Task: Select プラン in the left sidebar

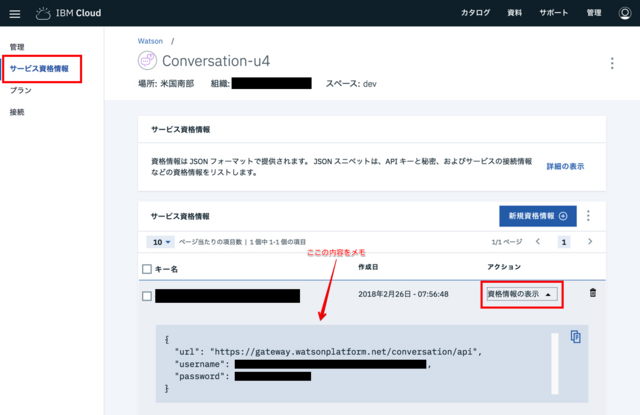Action: pyautogui.click(x=20, y=90)
